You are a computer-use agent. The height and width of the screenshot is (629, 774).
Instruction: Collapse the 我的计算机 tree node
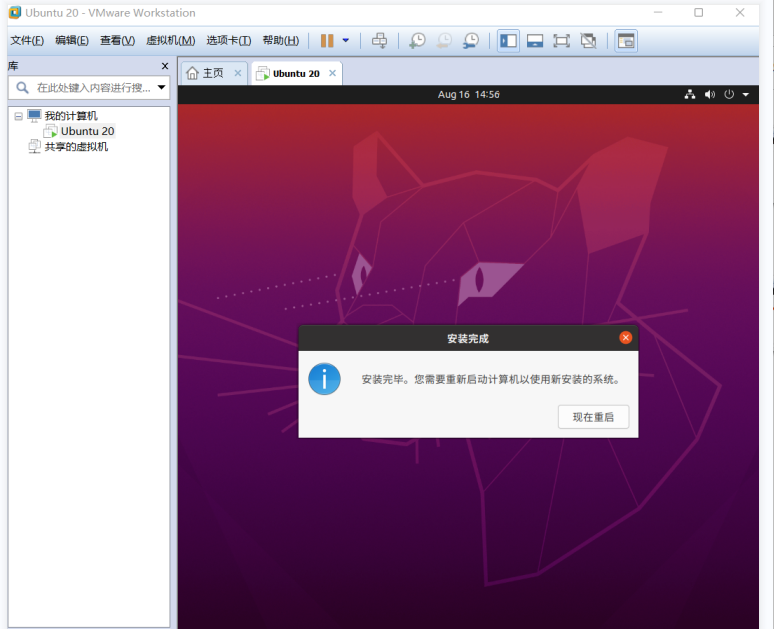(x=18, y=117)
